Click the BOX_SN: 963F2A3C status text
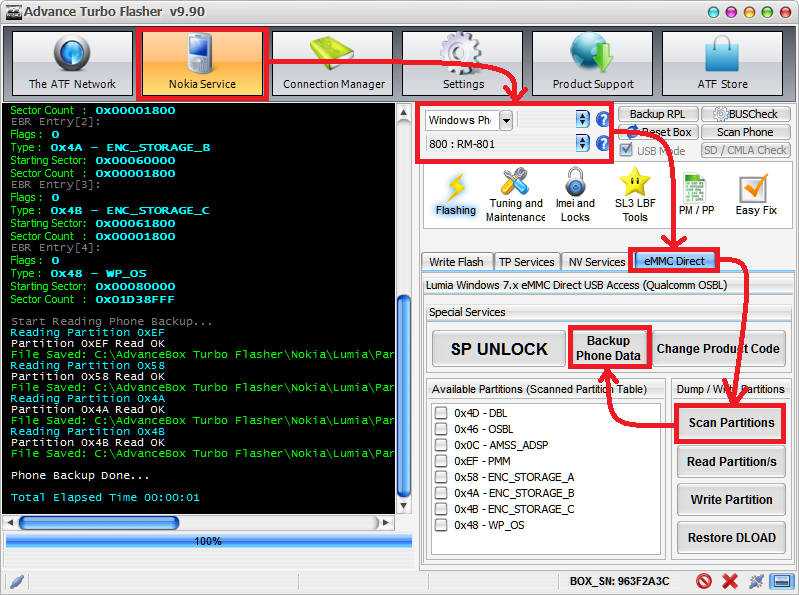Screen dimensions: 799x595 (620, 581)
